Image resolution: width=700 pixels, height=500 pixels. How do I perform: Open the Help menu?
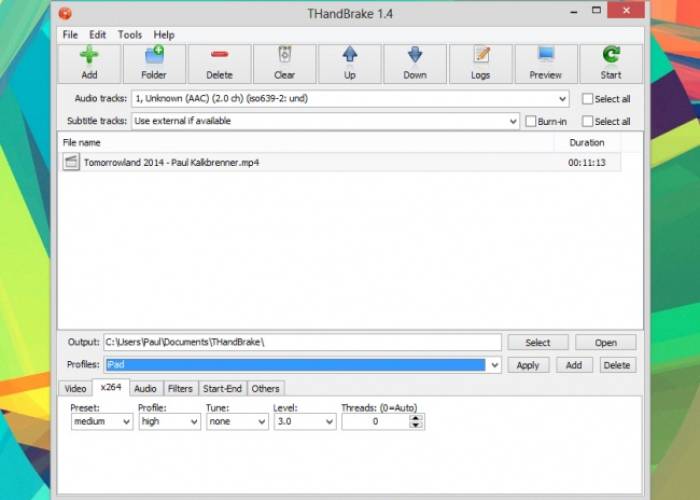(164, 35)
